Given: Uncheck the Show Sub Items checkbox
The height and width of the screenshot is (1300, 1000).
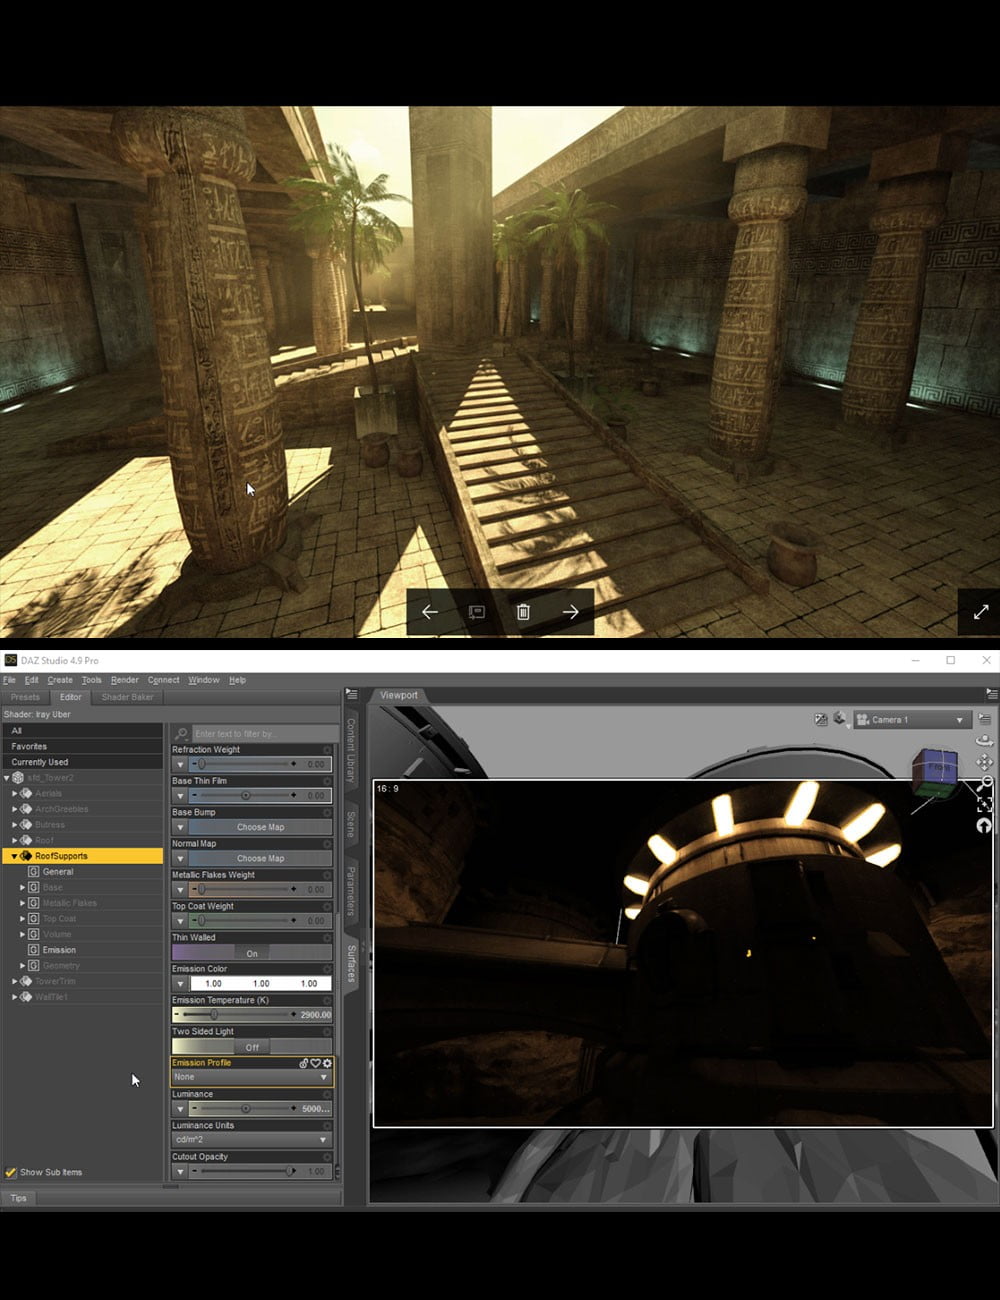Looking at the screenshot, I should click(11, 1172).
